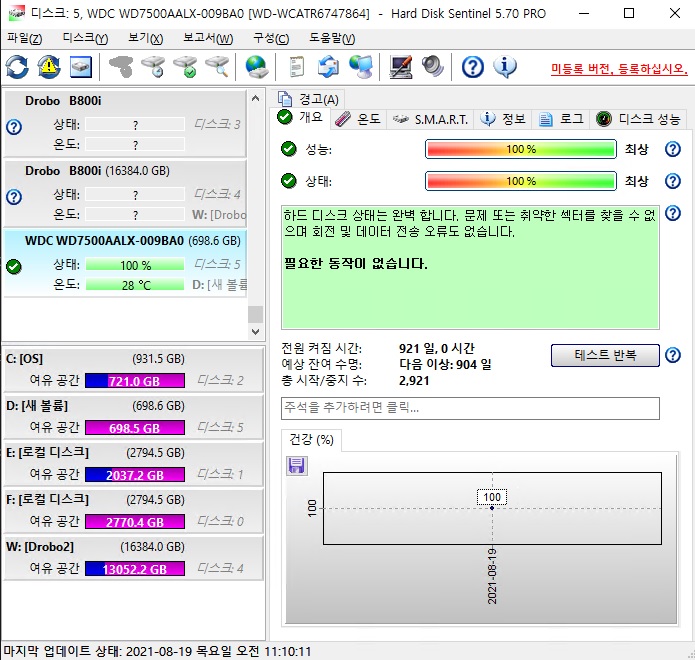Image resolution: width=695 pixels, height=660 pixels.
Task: Click the 성능 100 % performance bar
Action: 521,149
